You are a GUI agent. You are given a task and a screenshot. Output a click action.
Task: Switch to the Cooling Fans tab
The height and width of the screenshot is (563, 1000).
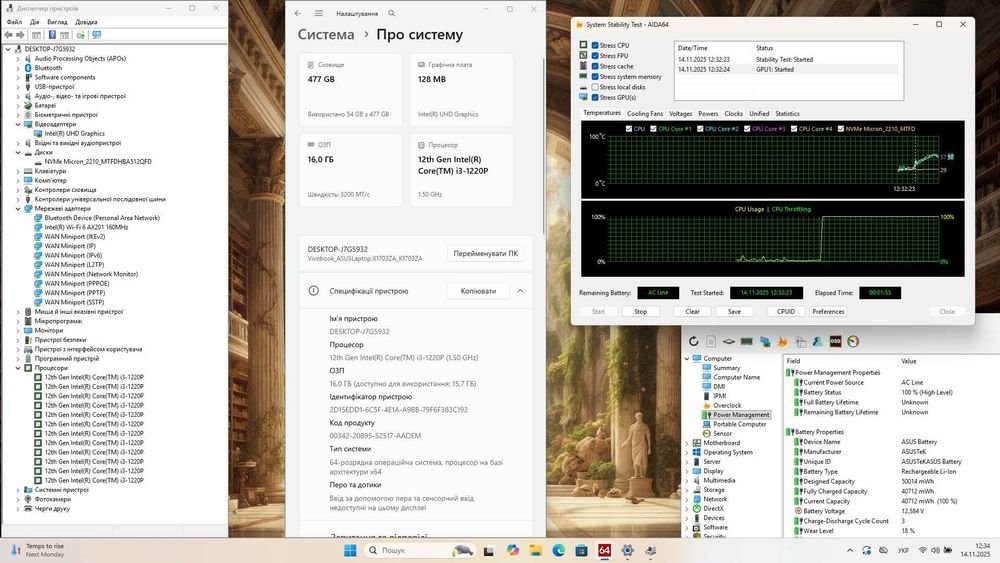pyautogui.click(x=645, y=114)
